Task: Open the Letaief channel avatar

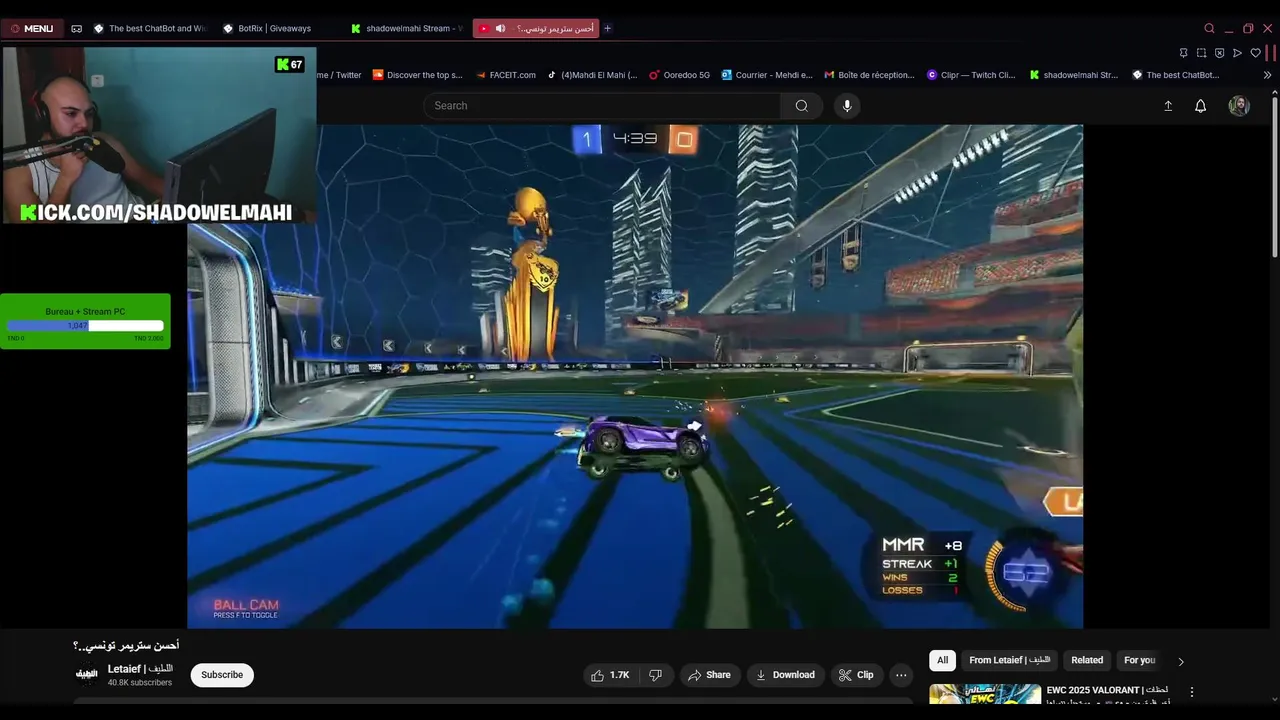Action: point(87,674)
